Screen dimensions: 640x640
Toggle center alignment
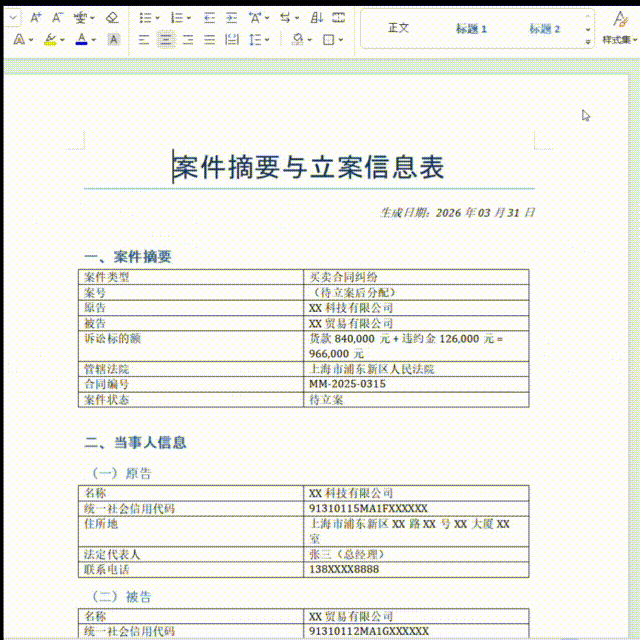coord(166,40)
